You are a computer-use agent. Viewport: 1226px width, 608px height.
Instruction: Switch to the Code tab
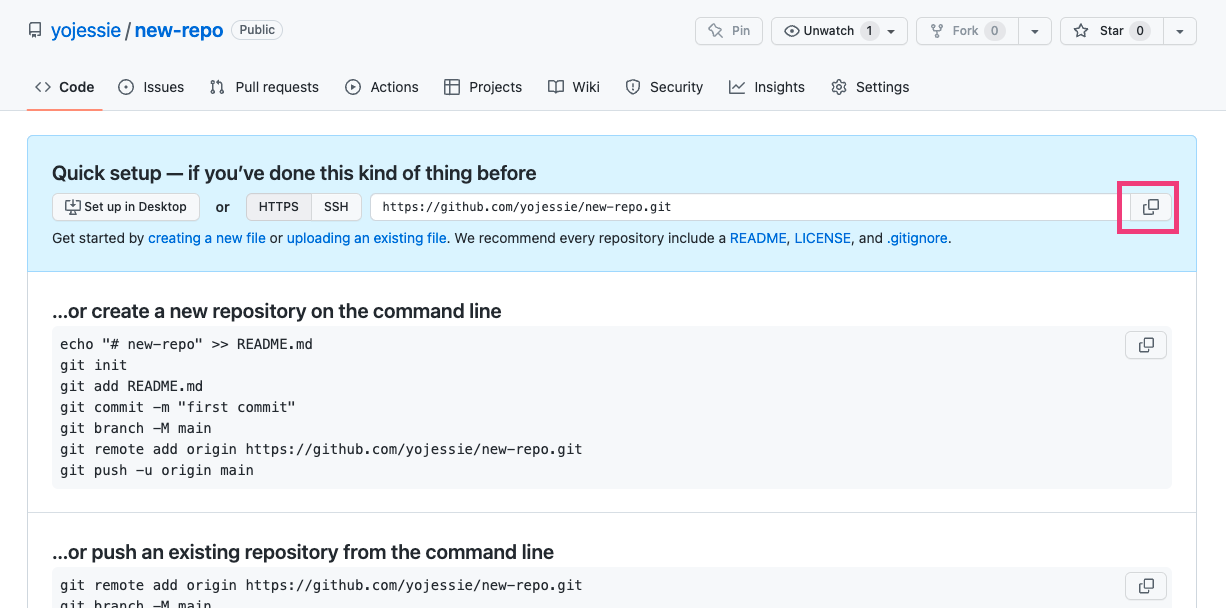tap(65, 87)
